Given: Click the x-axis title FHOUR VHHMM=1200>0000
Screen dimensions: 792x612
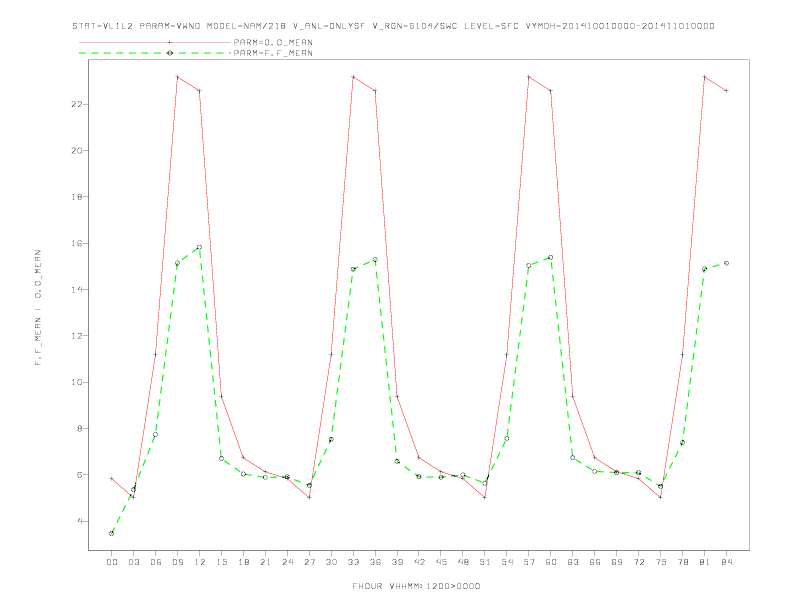Looking at the screenshot, I should point(416,586).
